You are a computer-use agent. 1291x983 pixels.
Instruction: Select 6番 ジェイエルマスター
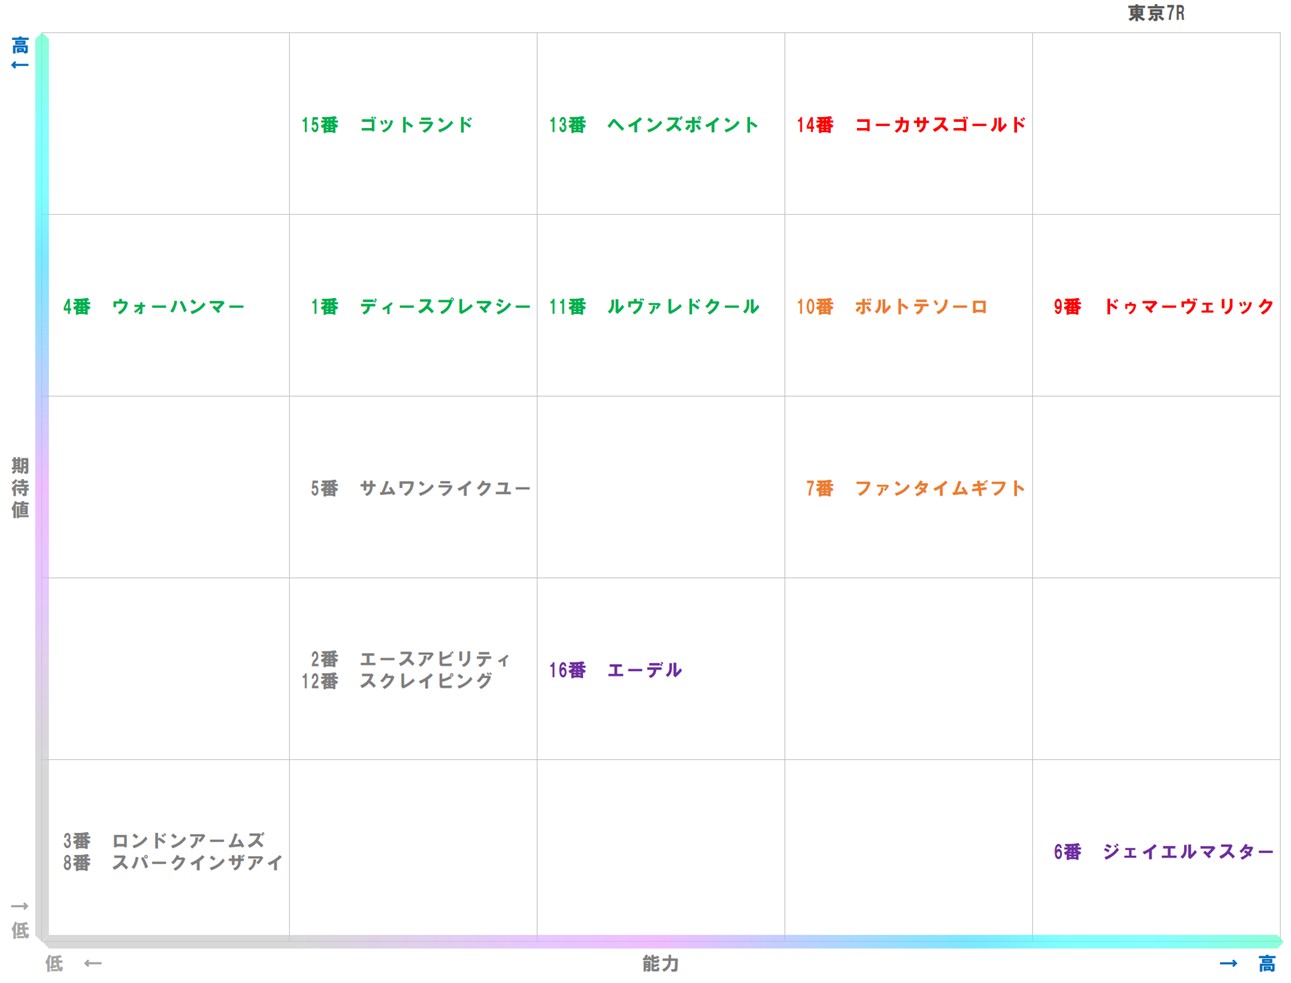(x=1161, y=851)
